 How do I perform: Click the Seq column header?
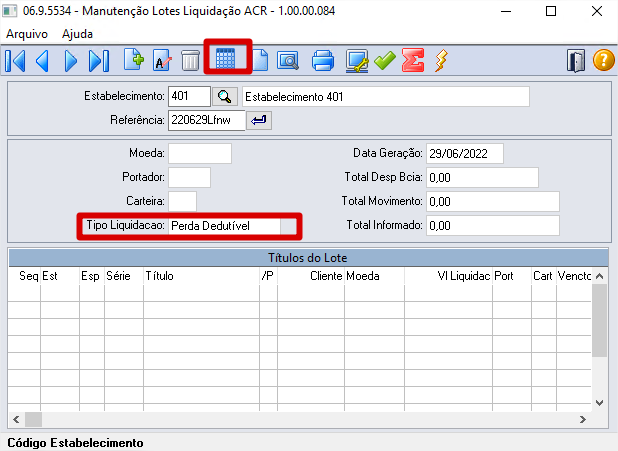tap(24, 276)
